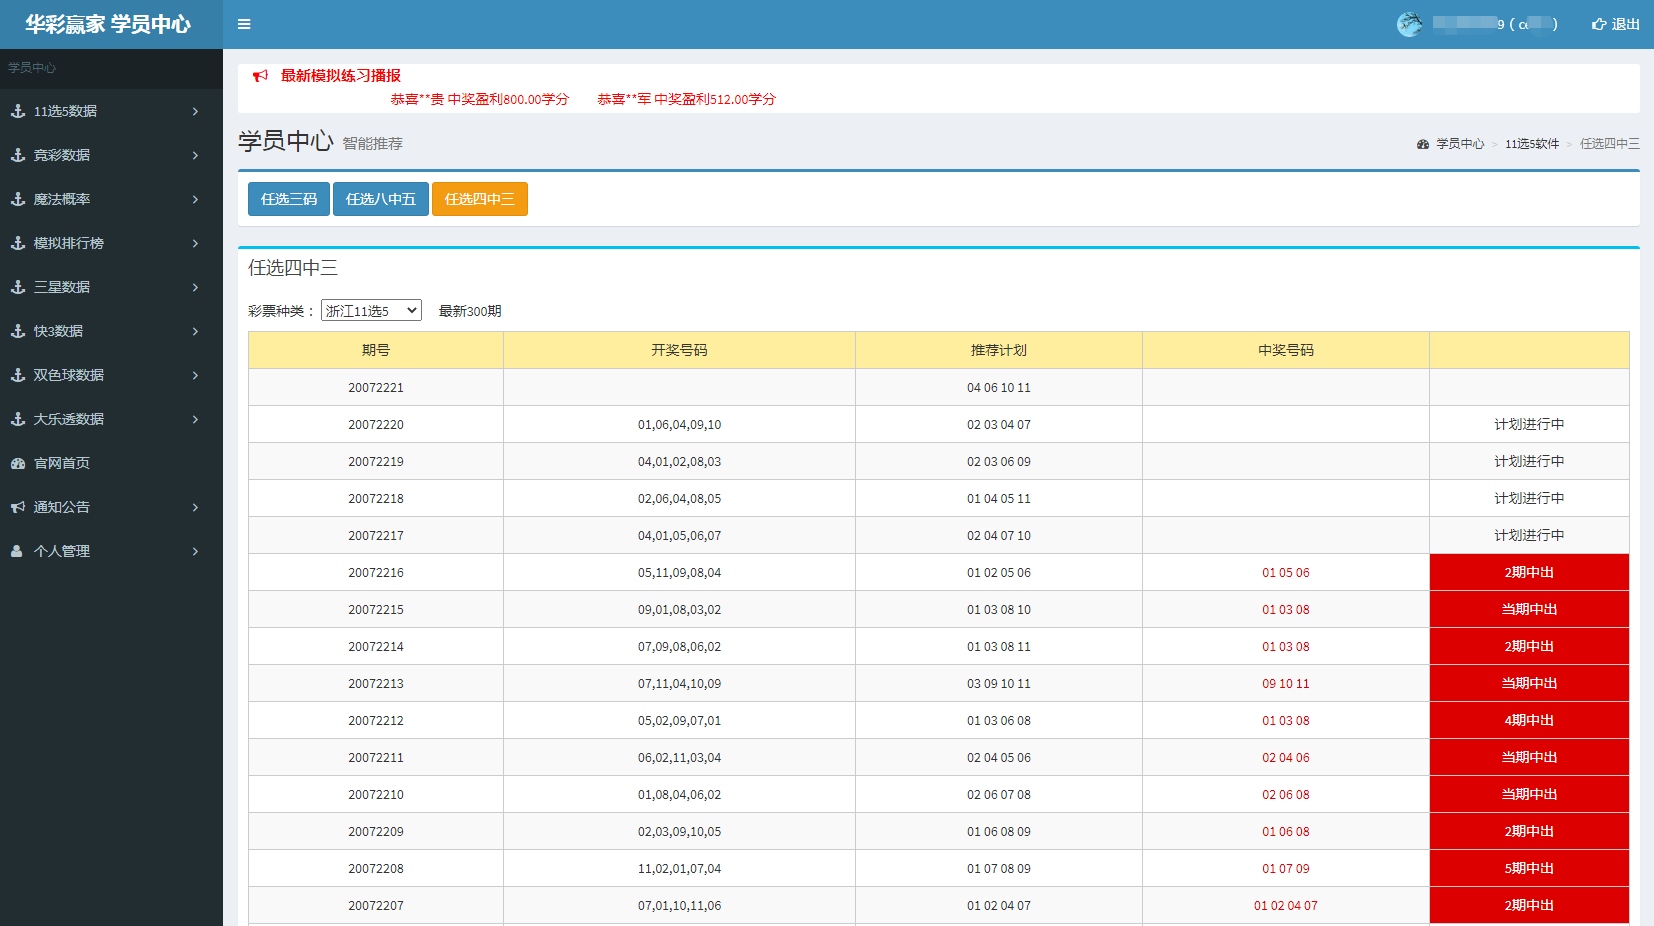This screenshot has height=926, width=1654.
Task: Click winning numbers 01 02 04 07
Action: pos(1286,906)
